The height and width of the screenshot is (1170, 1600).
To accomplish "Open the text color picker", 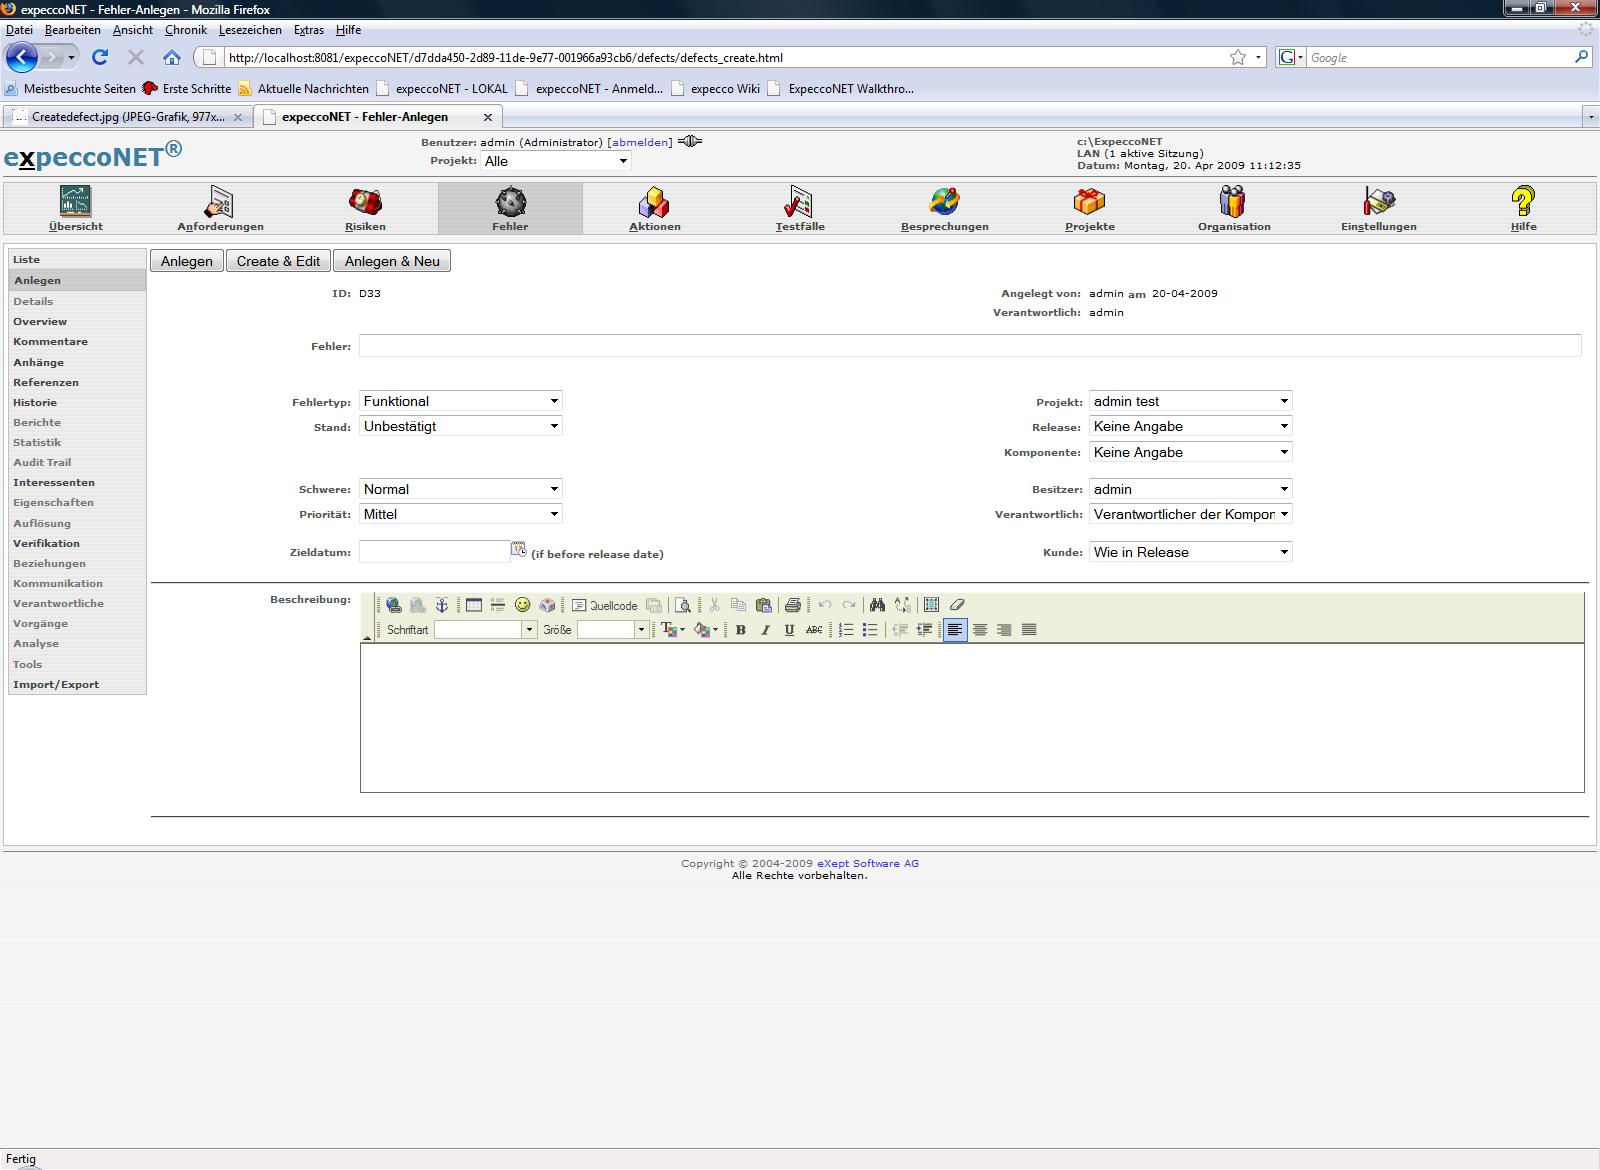I will pyautogui.click(x=671, y=630).
